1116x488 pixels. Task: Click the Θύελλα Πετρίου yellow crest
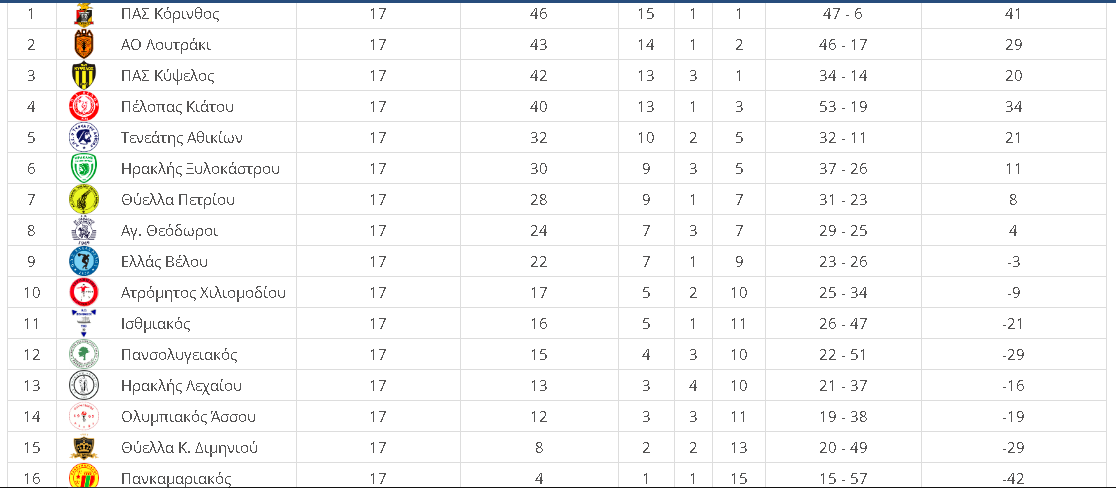(x=84, y=200)
